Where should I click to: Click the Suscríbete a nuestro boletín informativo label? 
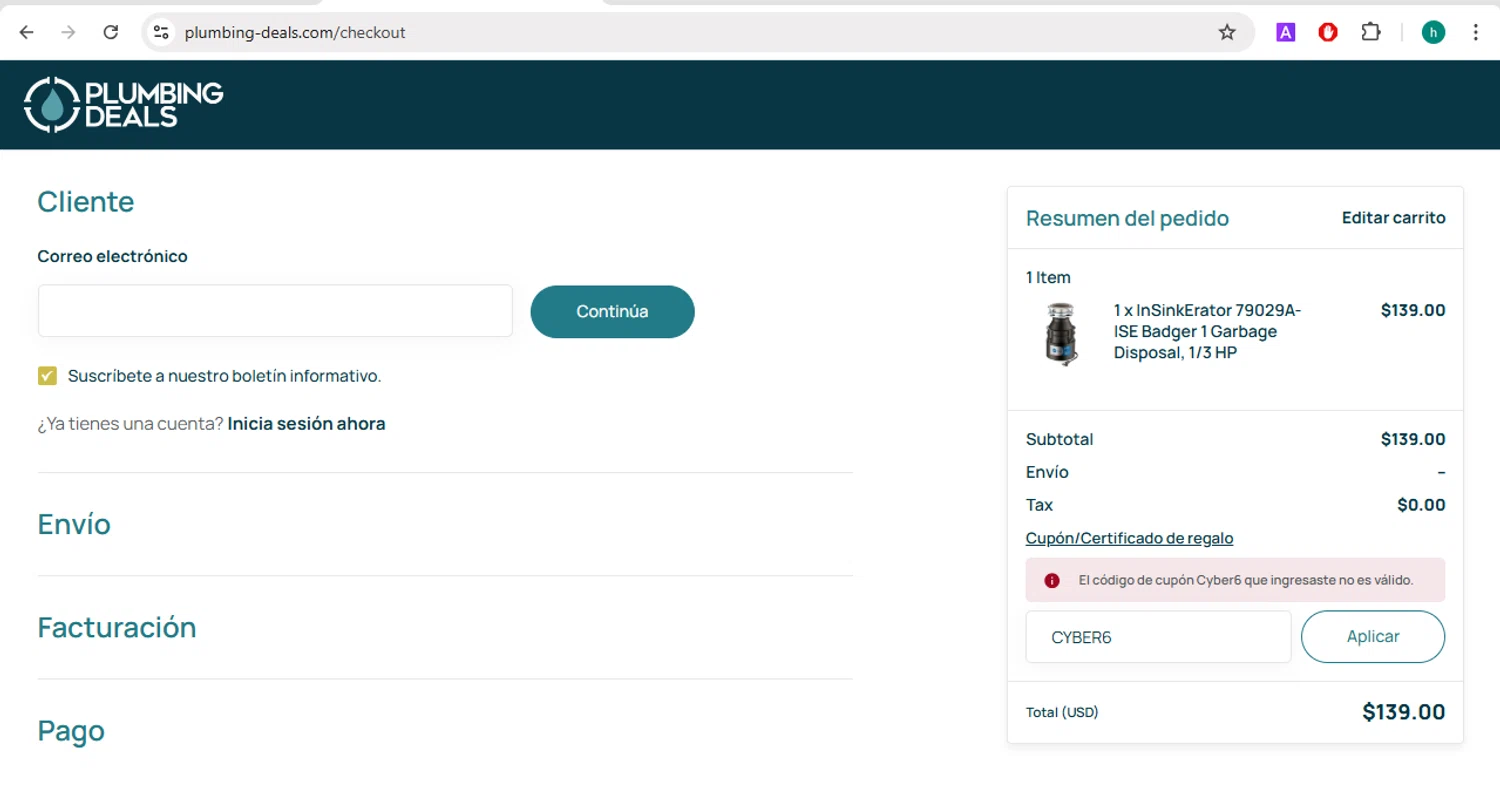tap(225, 376)
